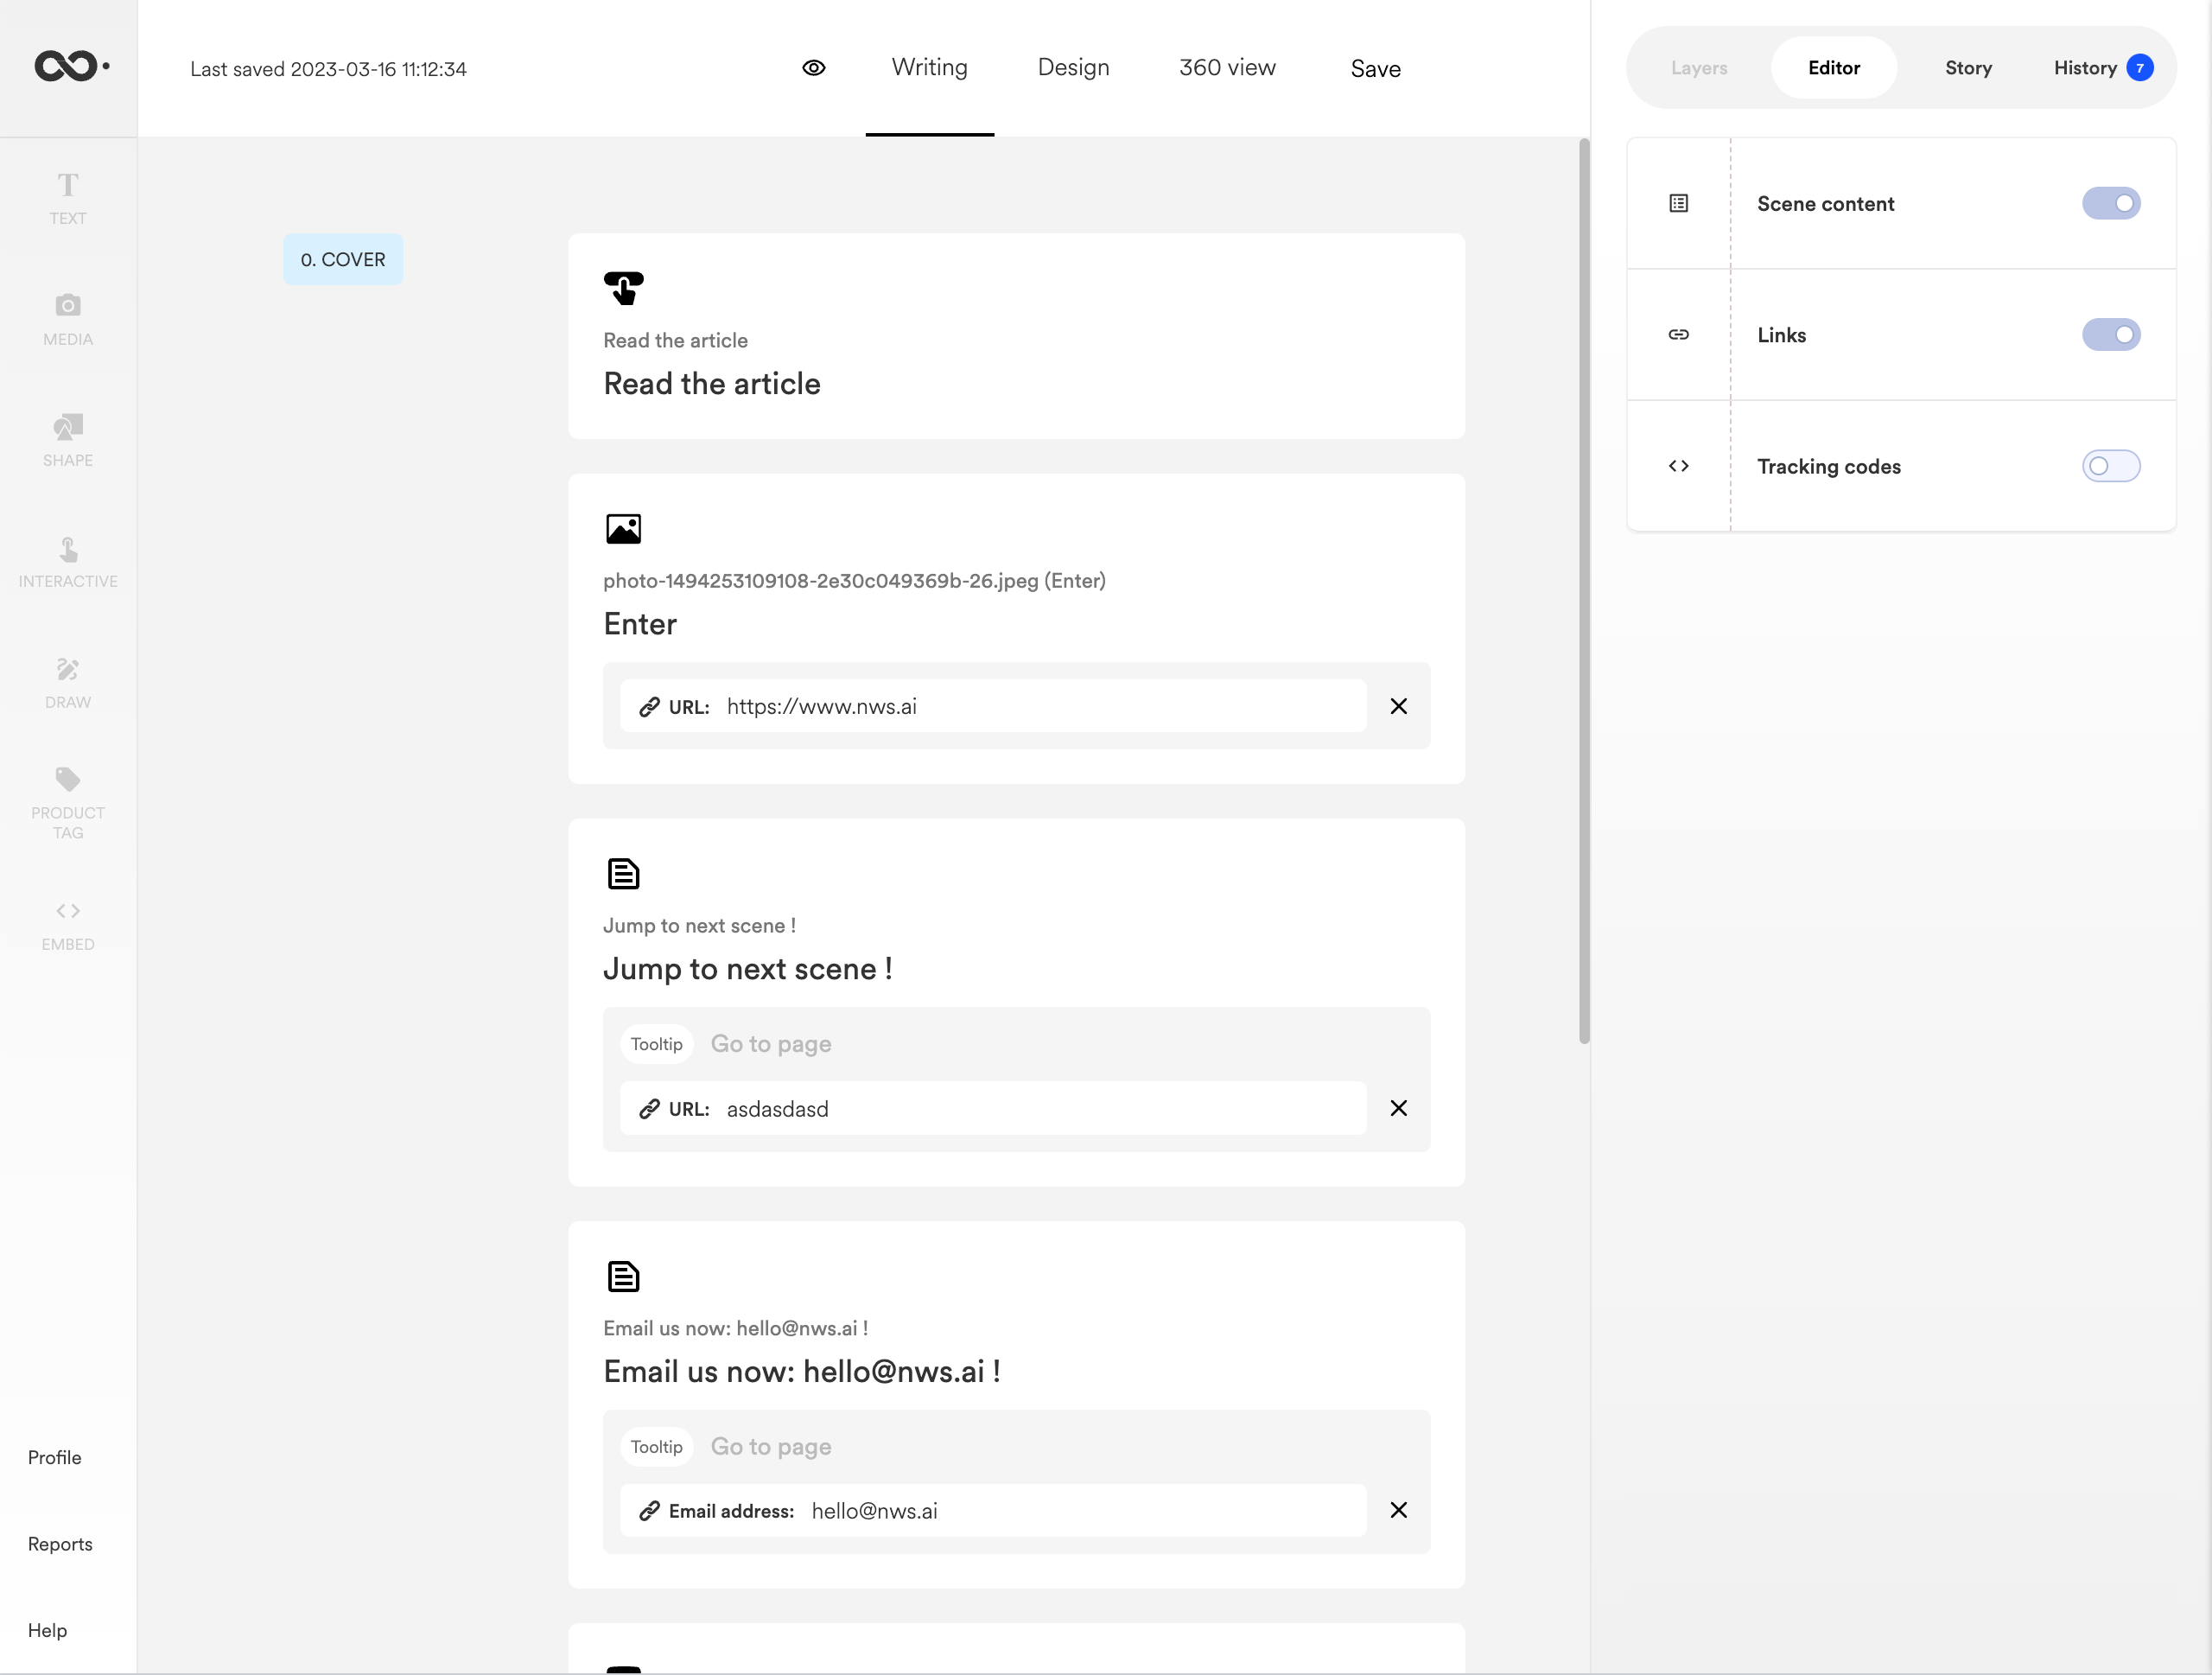Open the Reports link
The height and width of the screenshot is (1675, 2212).
[60, 1543]
